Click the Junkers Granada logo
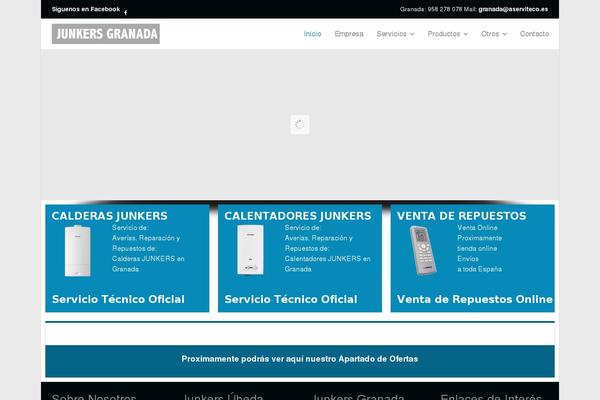 pyautogui.click(x=106, y=34)
